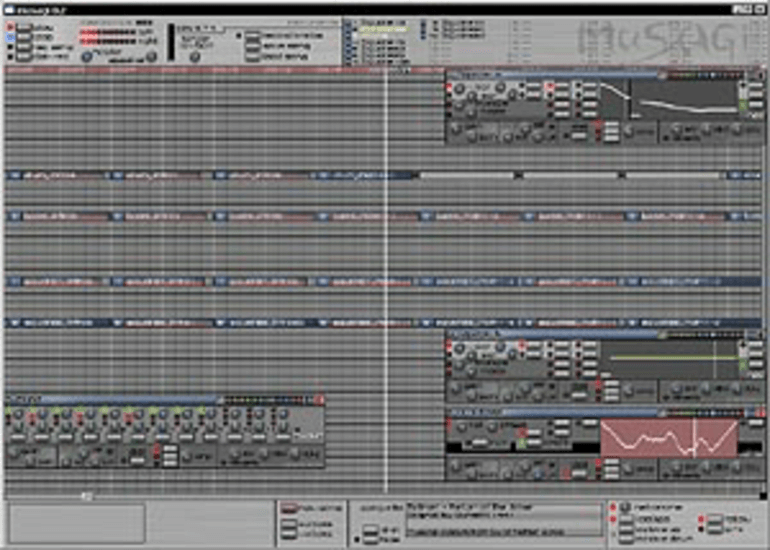Viewport: 770px width, 550px height.
Task: Click the first clip marker icon in the top track
Action: click(13, 175)
